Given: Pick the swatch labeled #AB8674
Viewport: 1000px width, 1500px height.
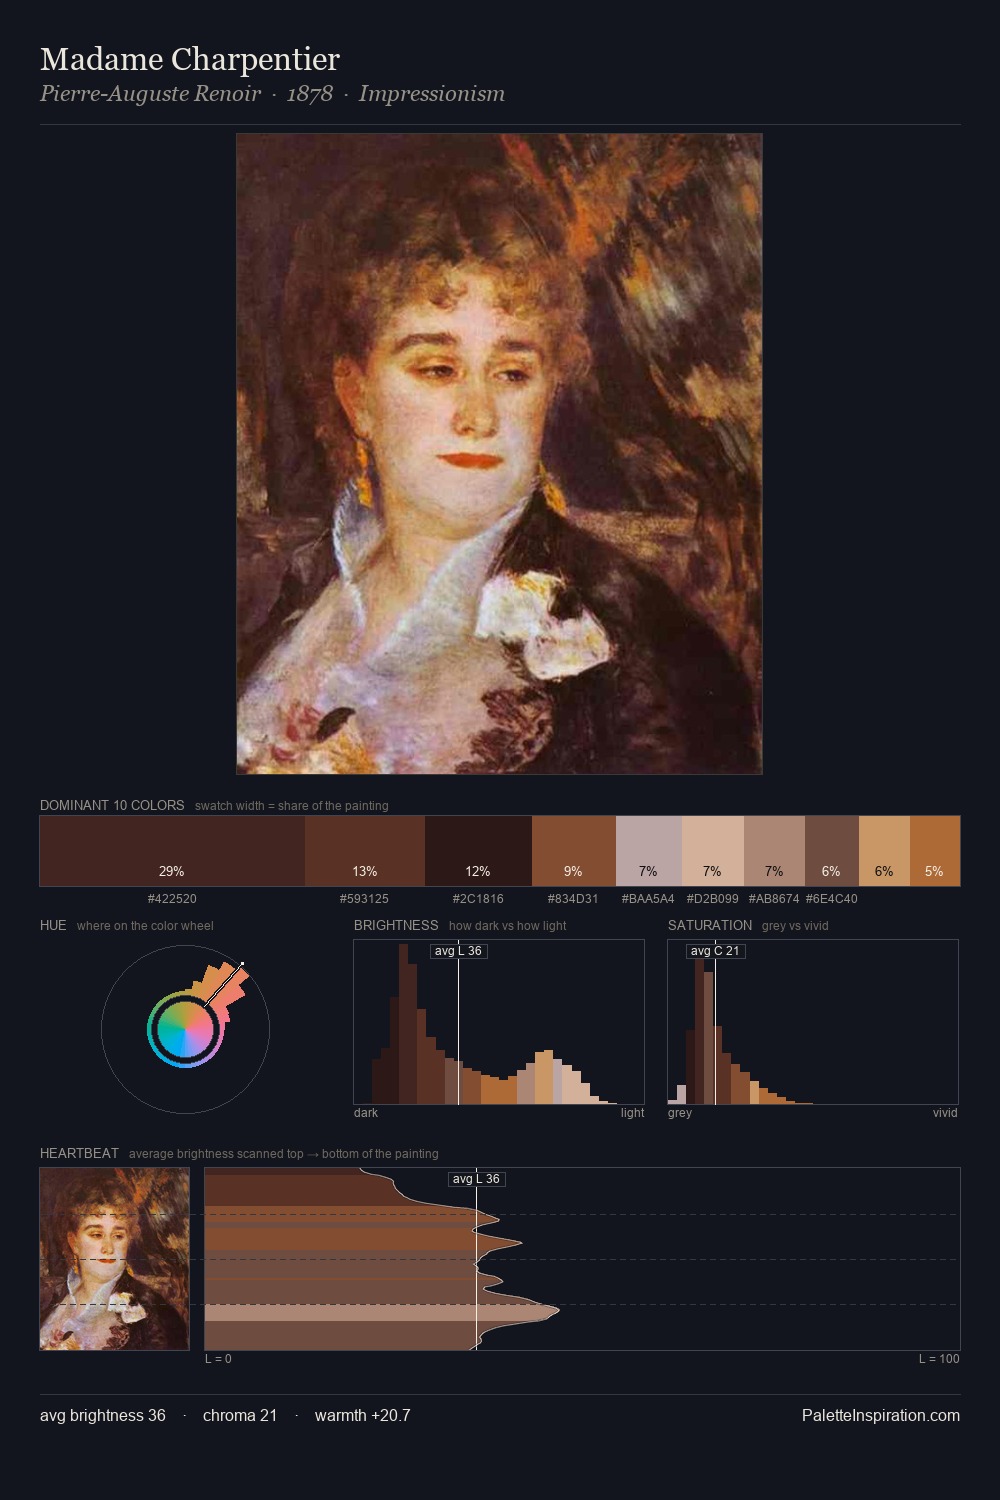Looking at the screenshot, I should click(774, 851).
